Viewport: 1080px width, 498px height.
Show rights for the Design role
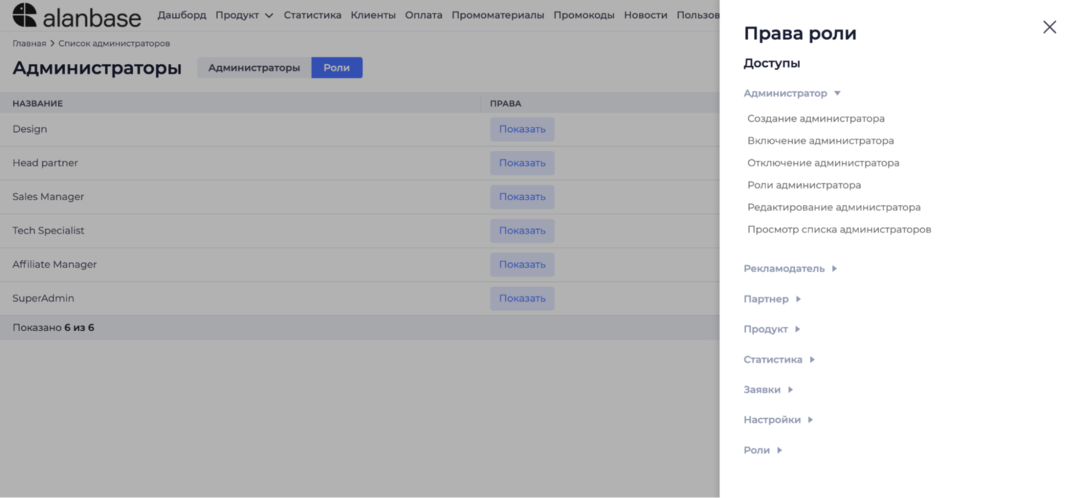(x=522, y=129)
